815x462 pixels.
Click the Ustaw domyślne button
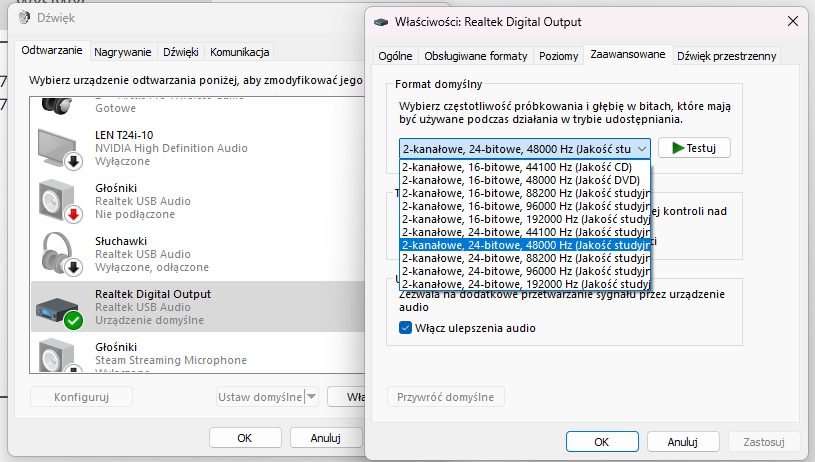(260, 397)
